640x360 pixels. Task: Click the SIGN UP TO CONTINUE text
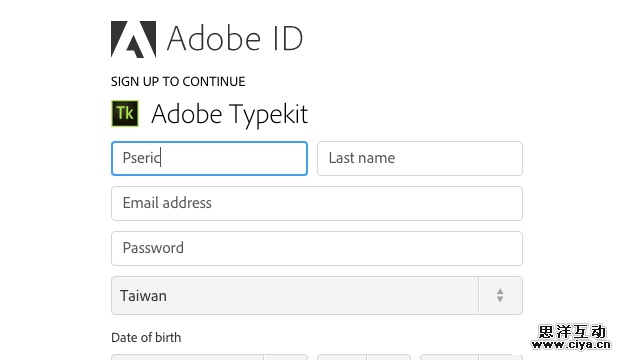pyautogui.click(x=178, y=82)
